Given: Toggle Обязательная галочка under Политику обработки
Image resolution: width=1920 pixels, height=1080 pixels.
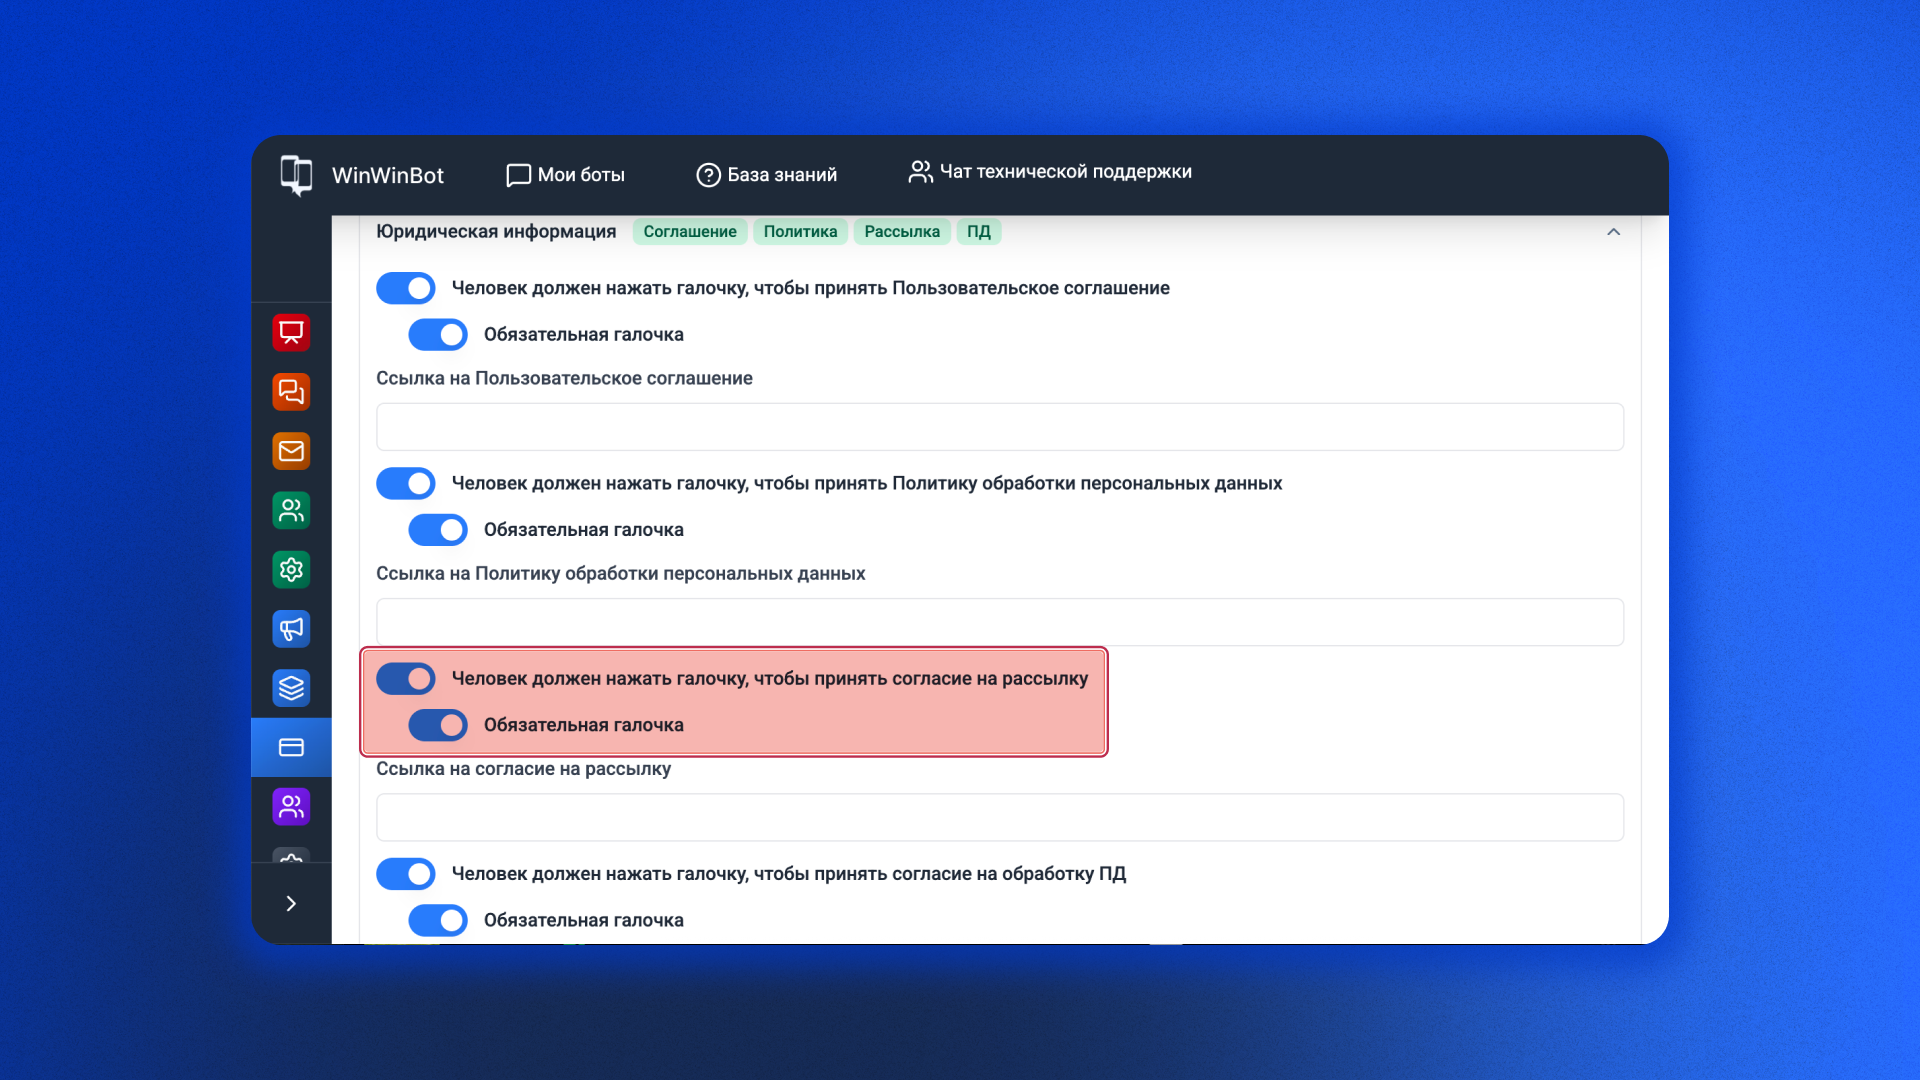Looking at the screenshot, I should (438, 530).
